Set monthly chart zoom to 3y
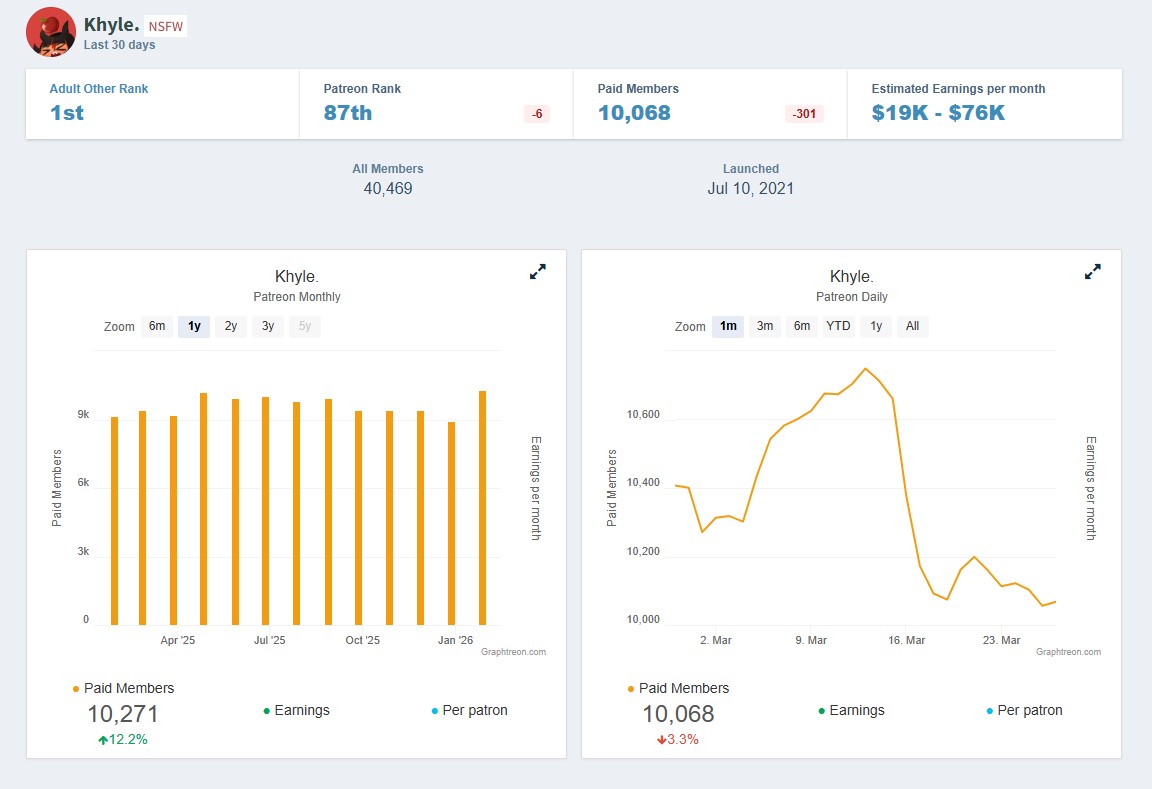 pyautogui.click(x=268, y=326)
